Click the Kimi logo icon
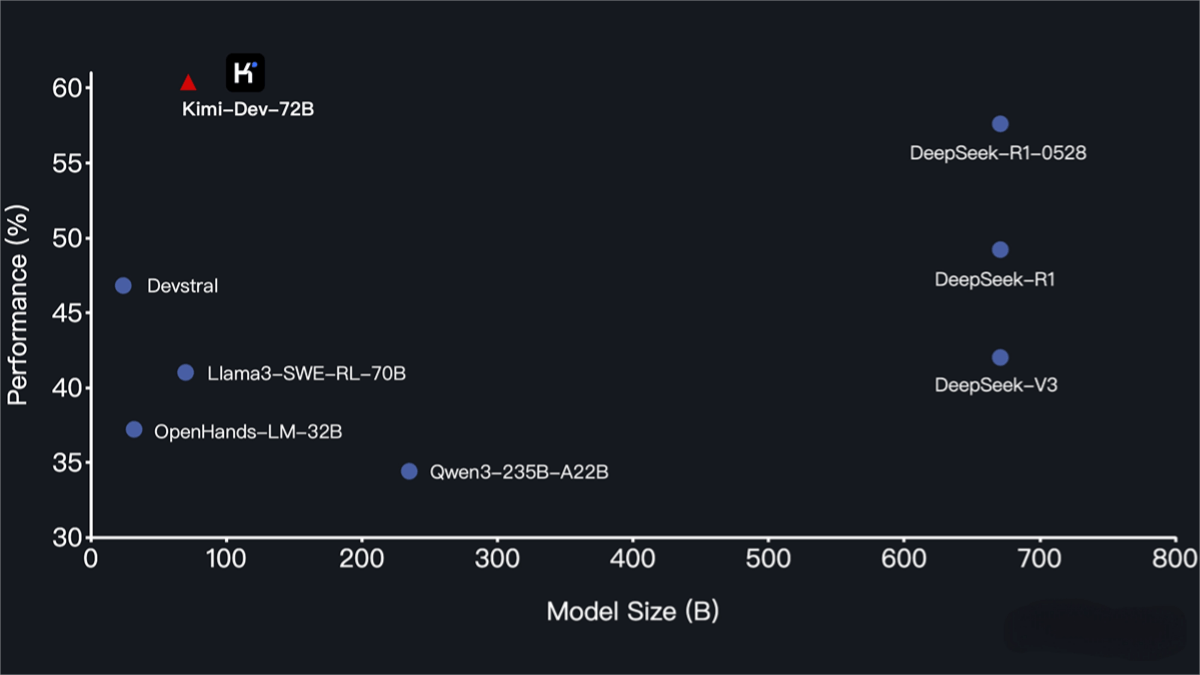The height and width of the screenshot is (675, 1200). pyautogui.click(x=245, y=73)
